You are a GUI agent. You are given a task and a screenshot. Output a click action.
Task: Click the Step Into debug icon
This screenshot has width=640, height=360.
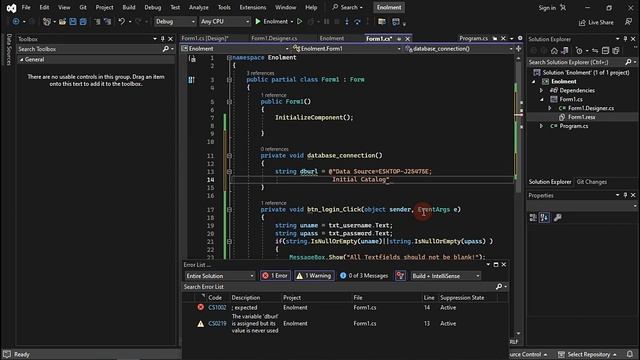pyautogui.click(x=347, y=22)
